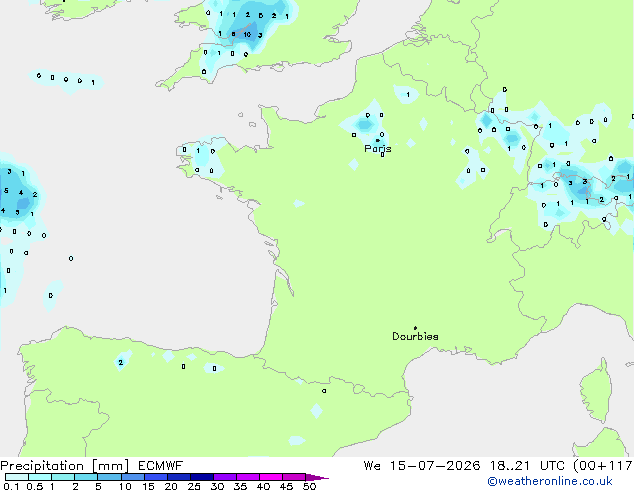
Task: Select the 30 mm purple legend swatch
Action: tap(225, 477)
